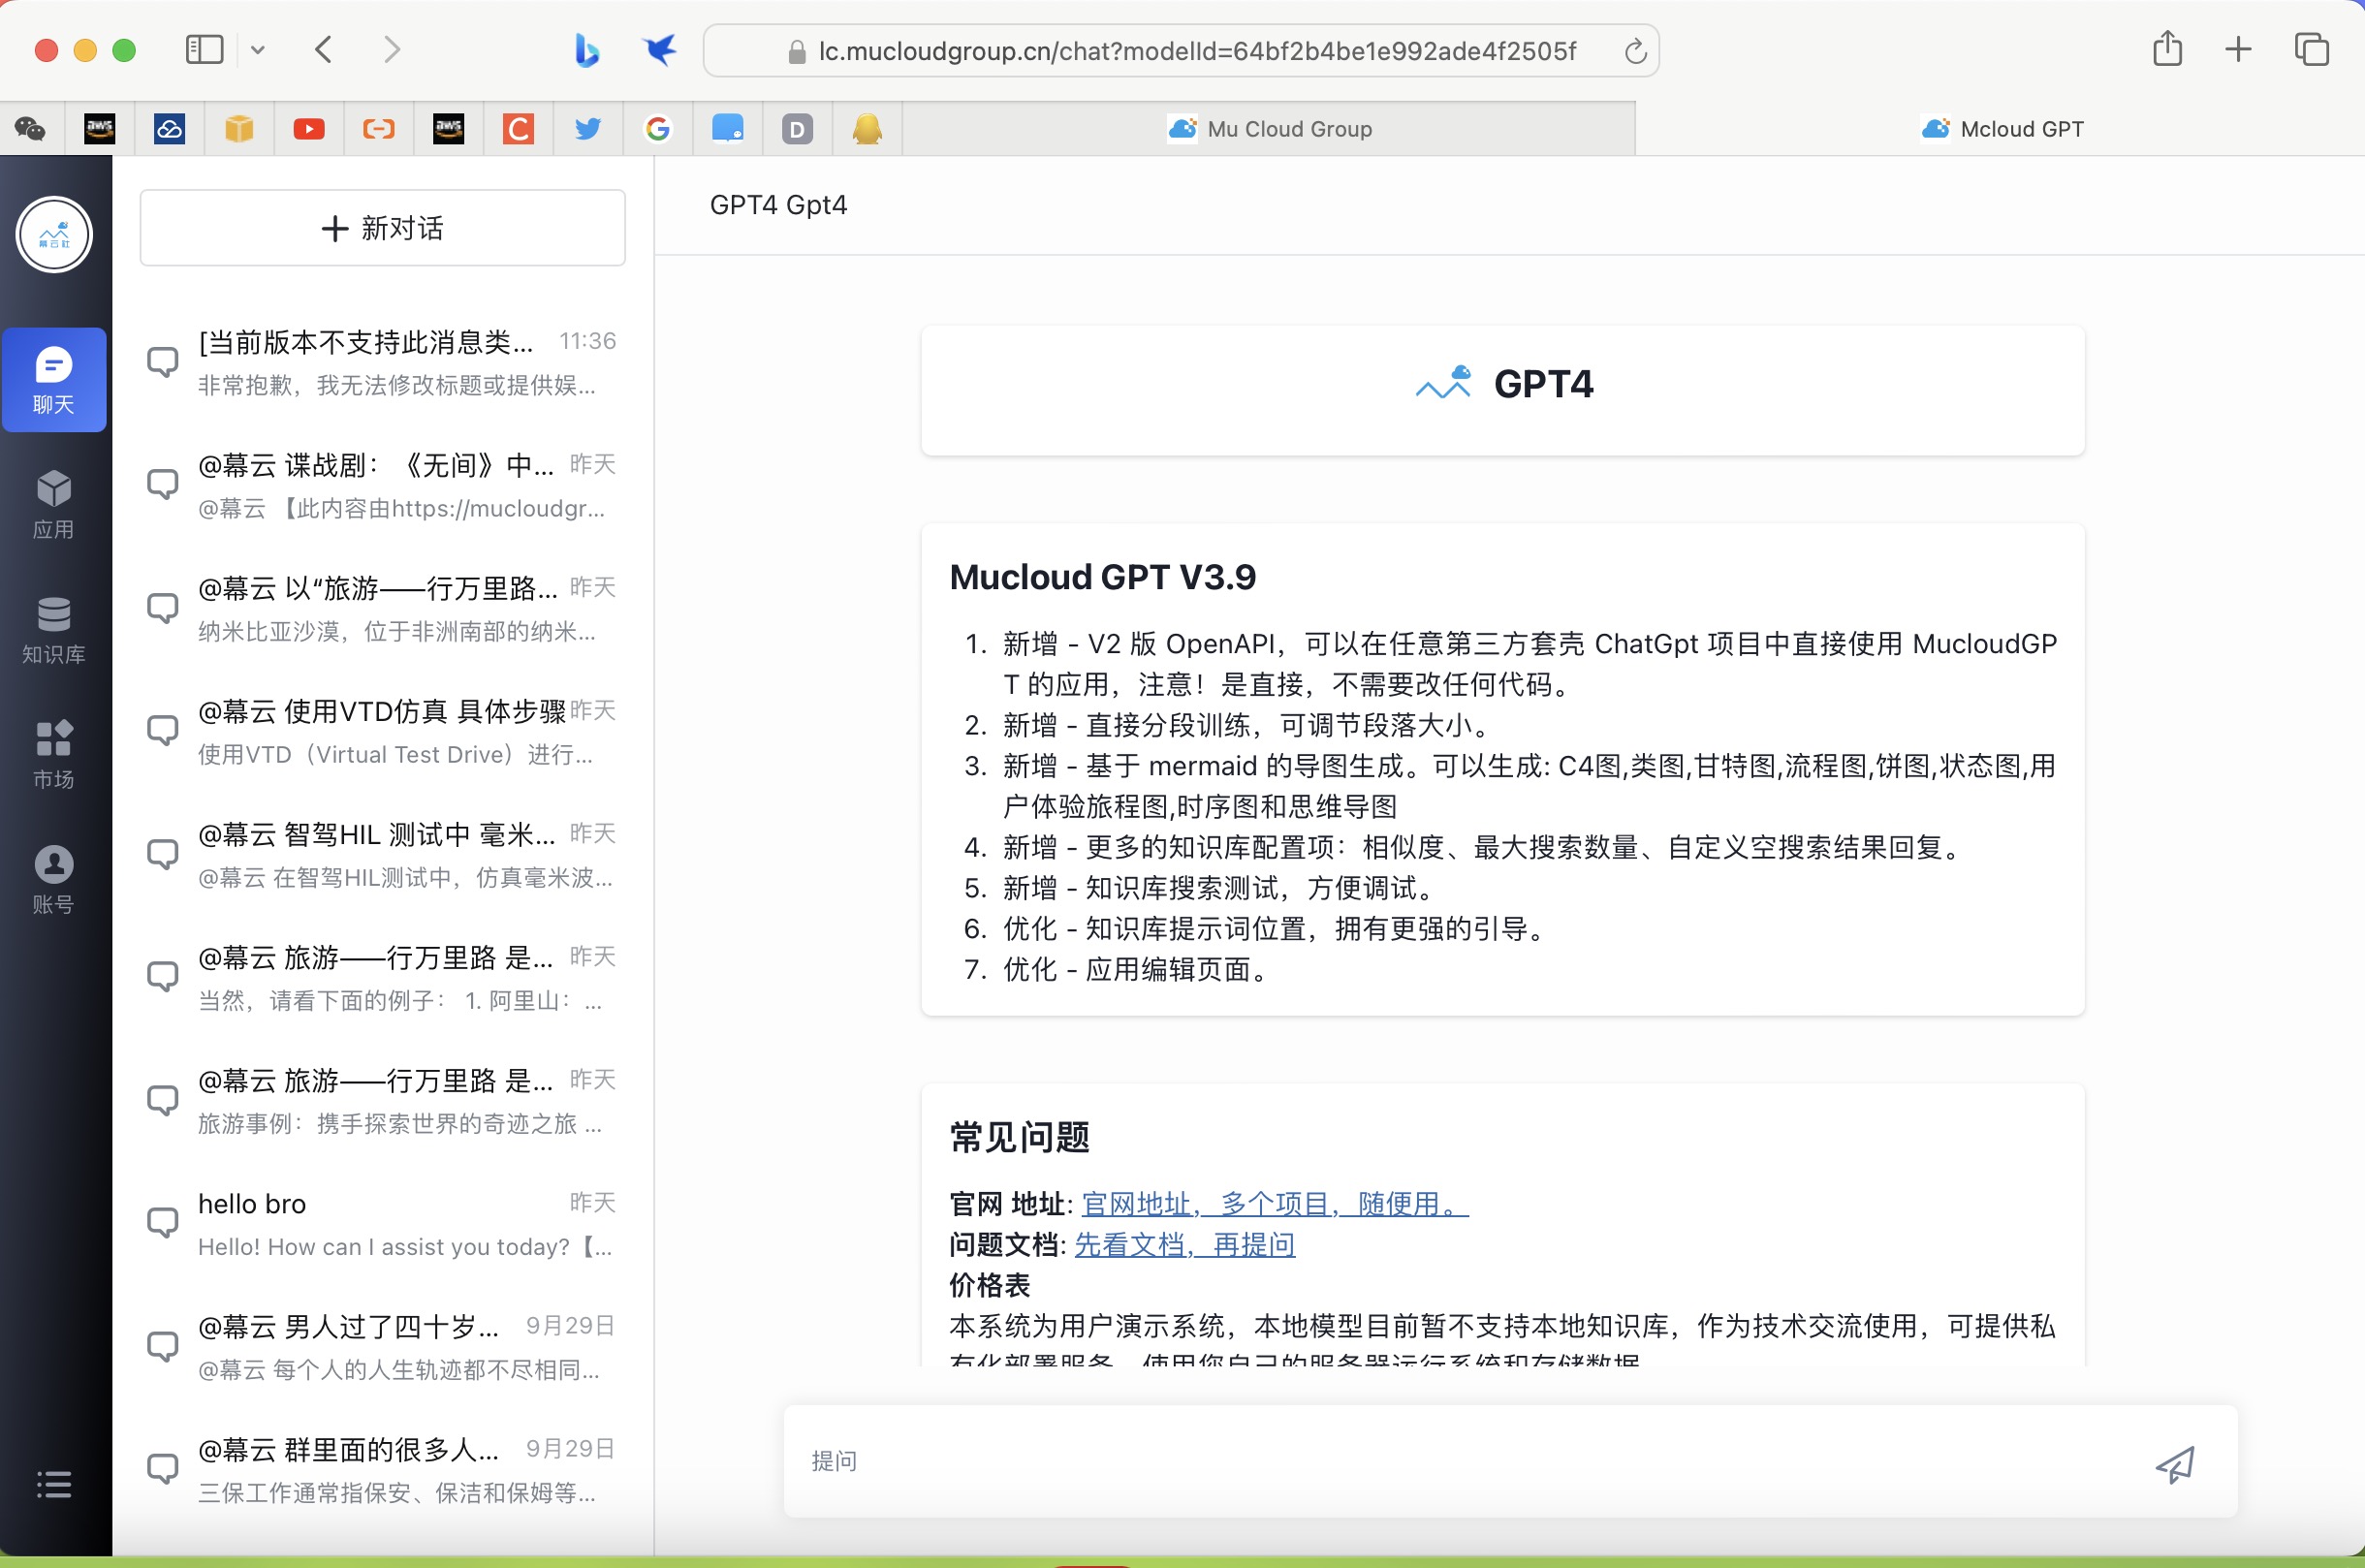Open the WeChat pinned tab
The image size is (2365, 1568).
(x=30, y=129)
